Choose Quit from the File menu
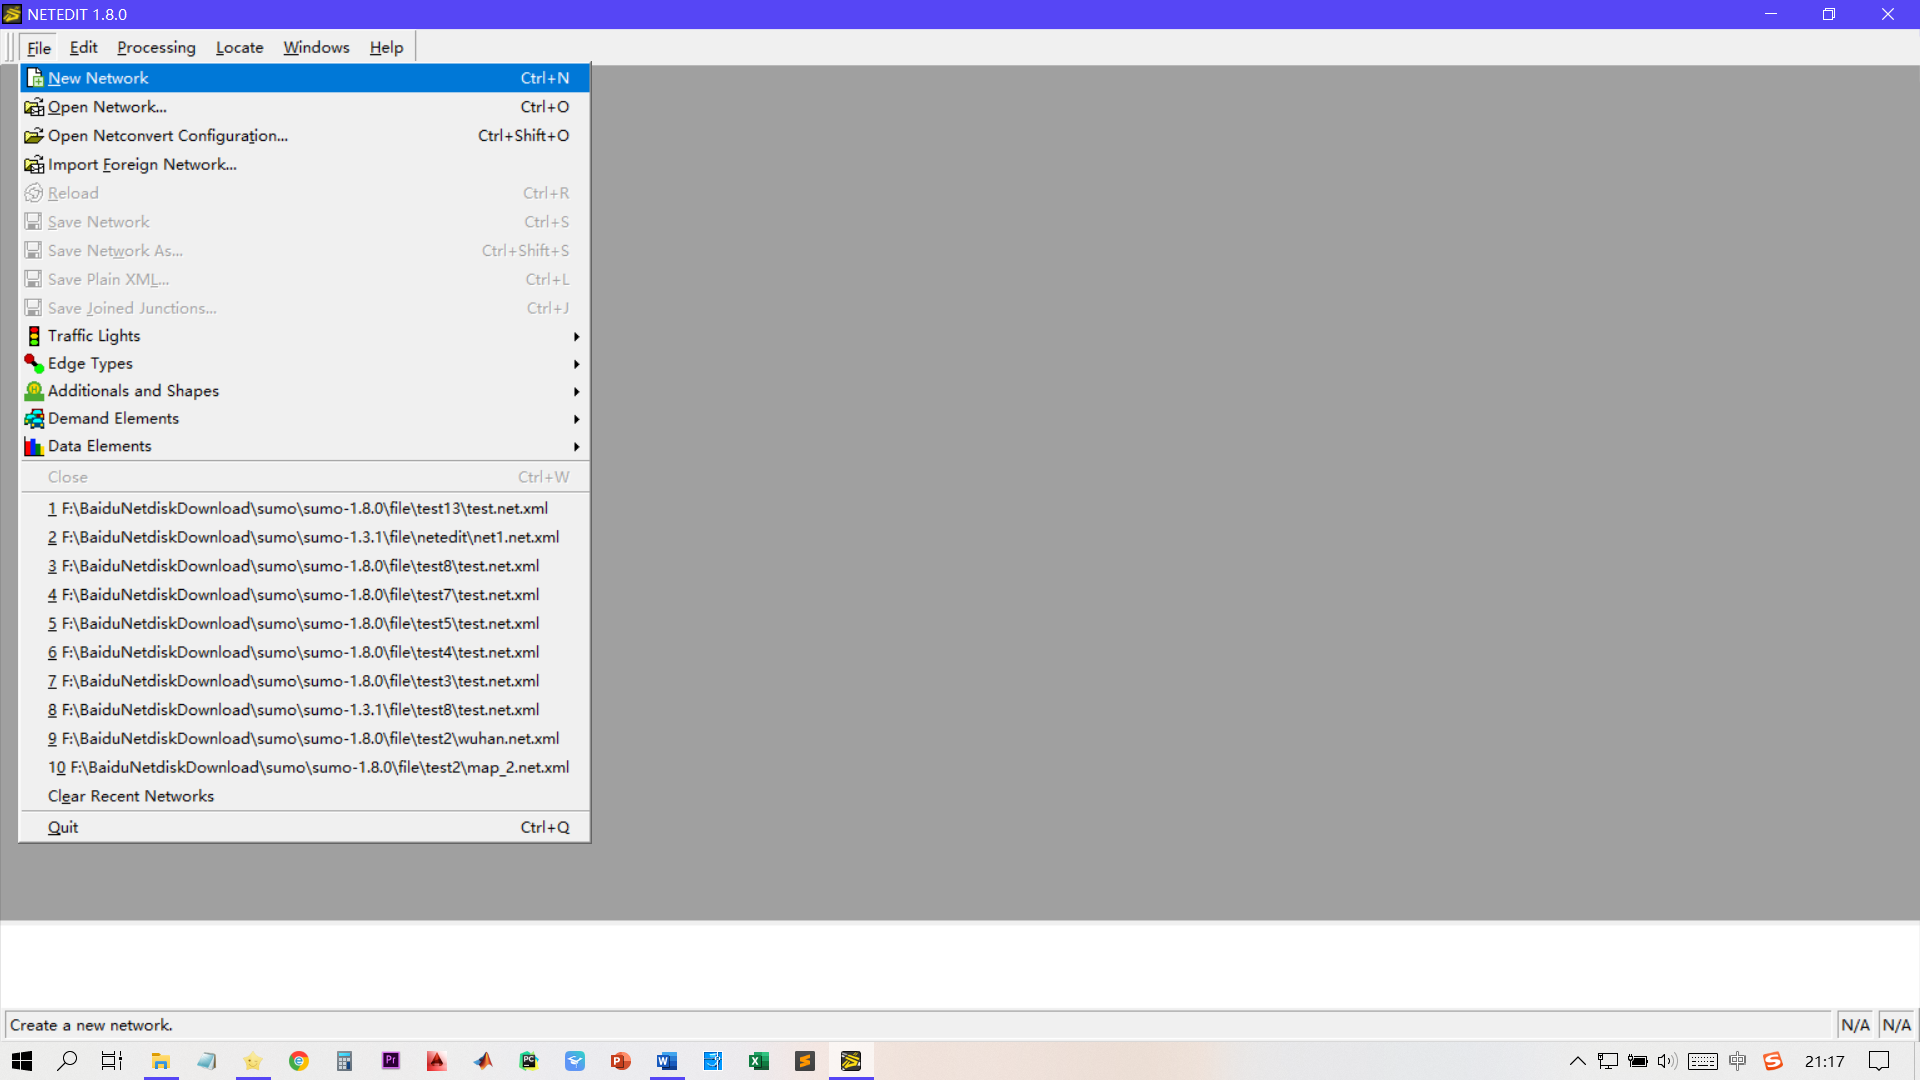Viewport: 1920px width, 1080px height. 63,827
